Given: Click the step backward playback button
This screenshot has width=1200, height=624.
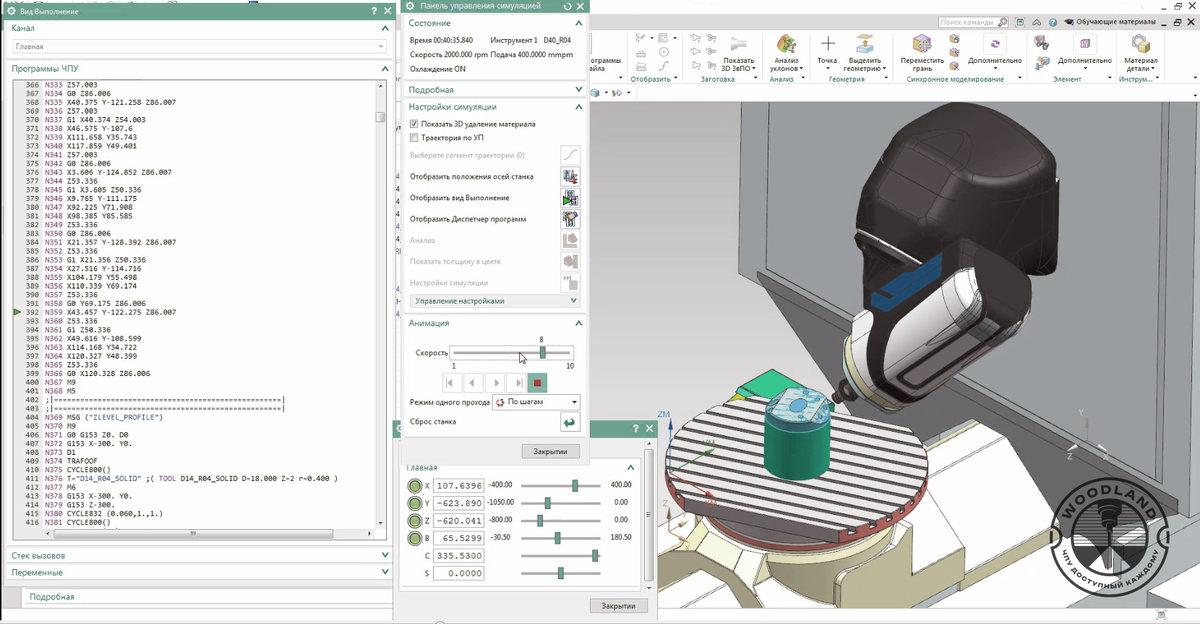Looking at the screenshot, I should click(472, 382).
